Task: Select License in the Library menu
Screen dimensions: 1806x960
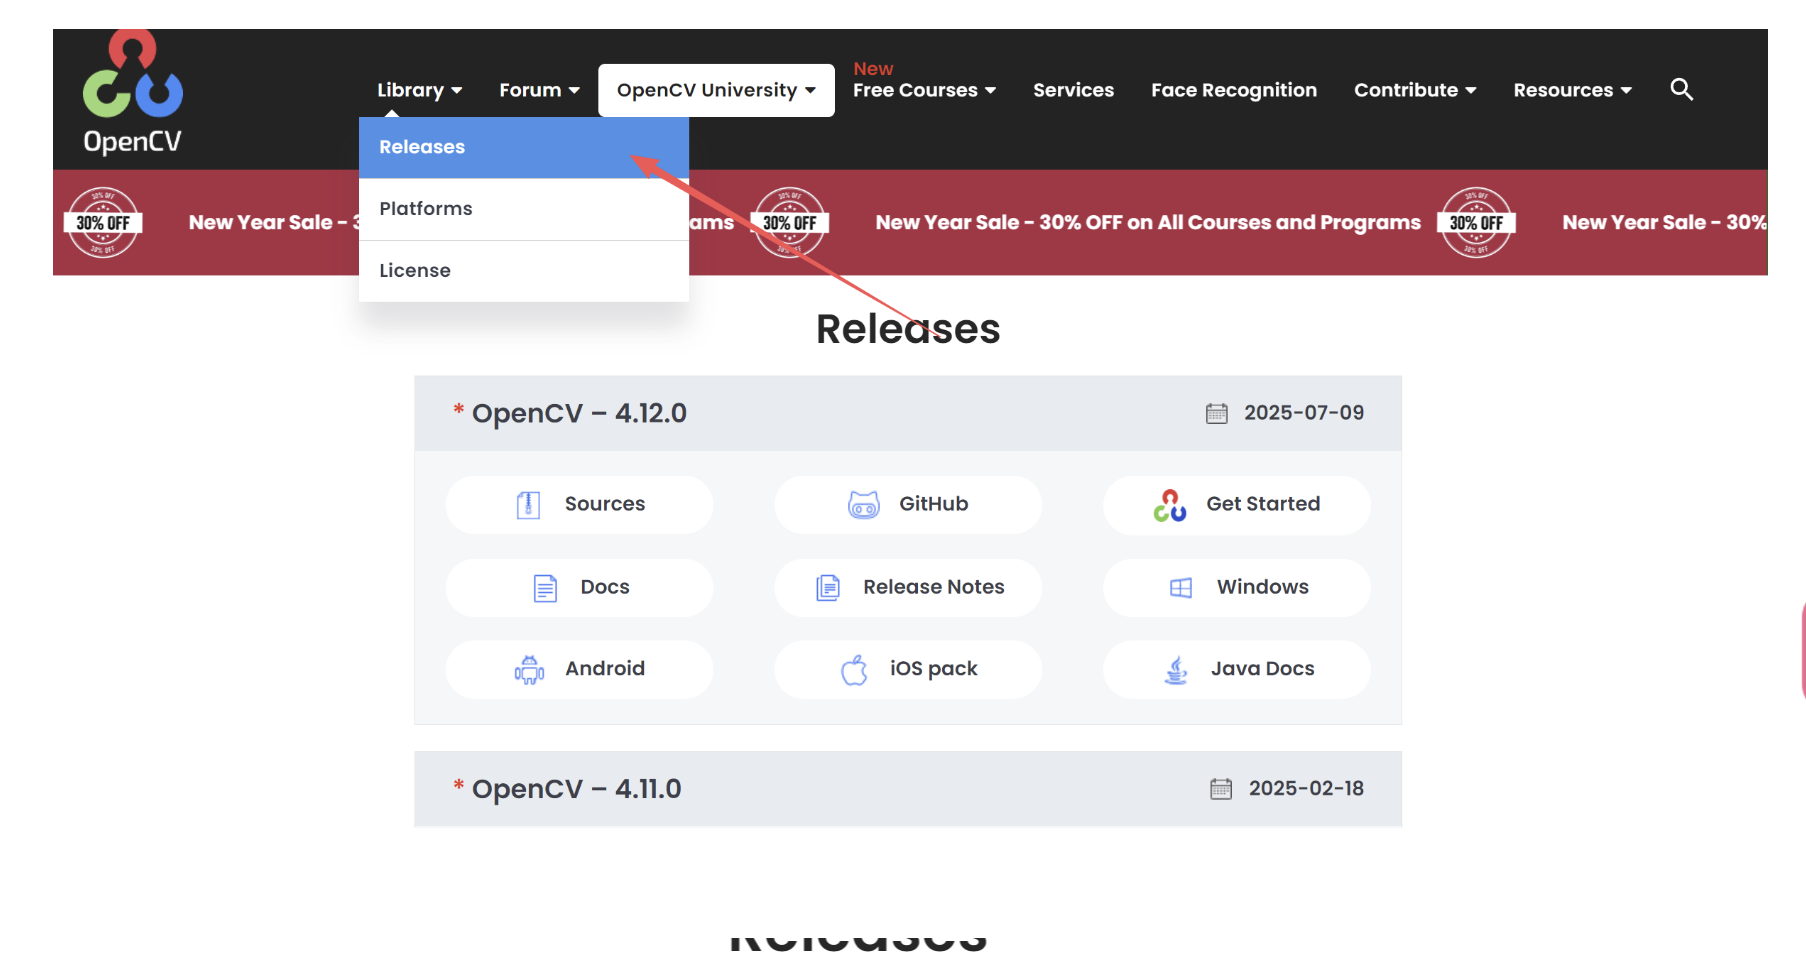Action: click(x=524, y=271)
